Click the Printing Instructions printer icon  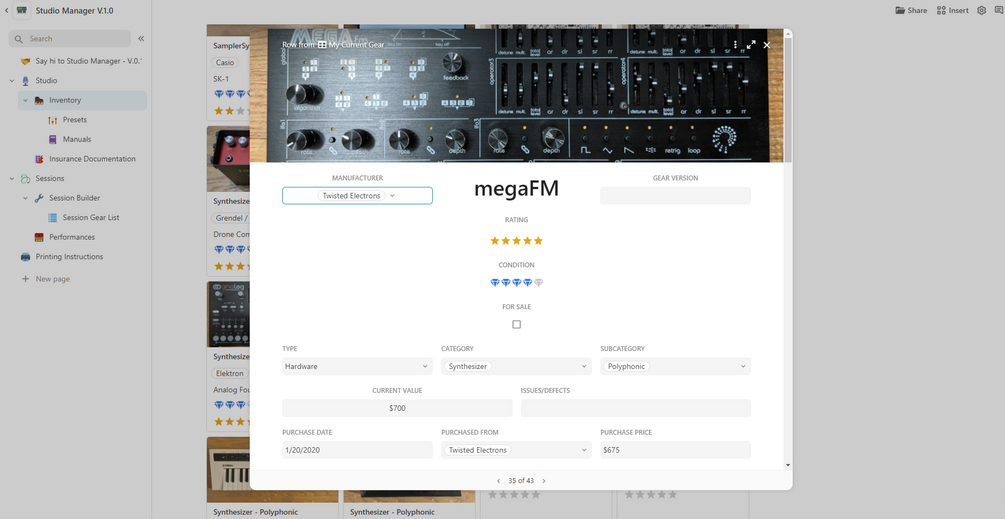pyautogui.click(x=26, y=257)
